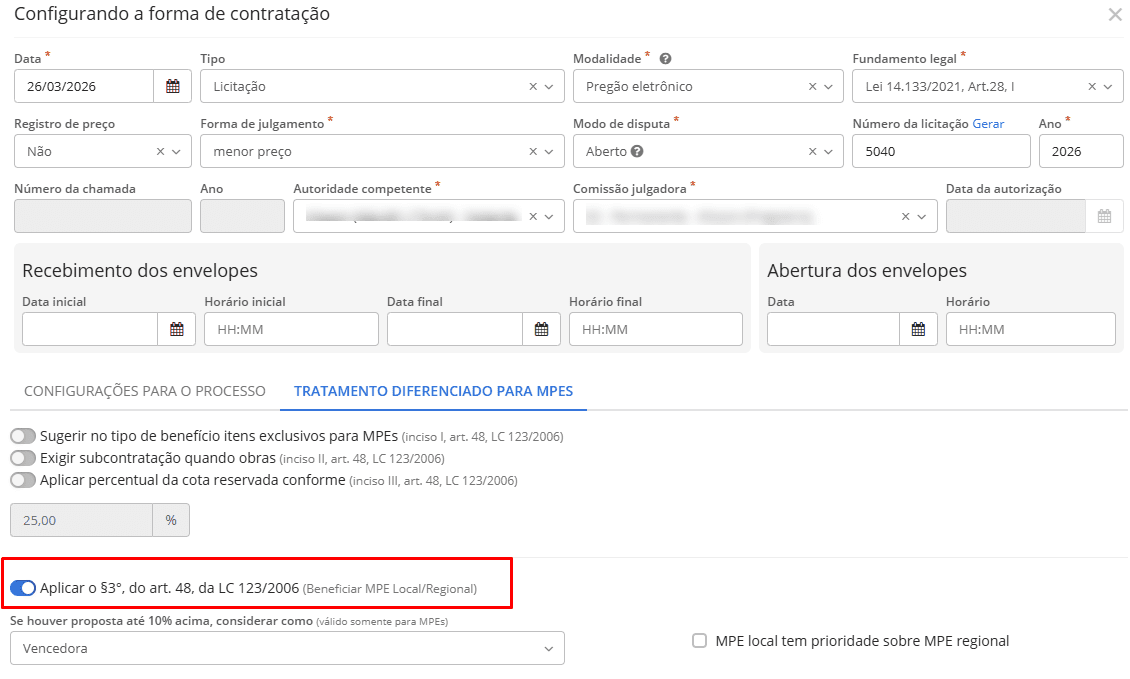
Task: Close the contratação configuration dialog
Action: point(1115,15)
